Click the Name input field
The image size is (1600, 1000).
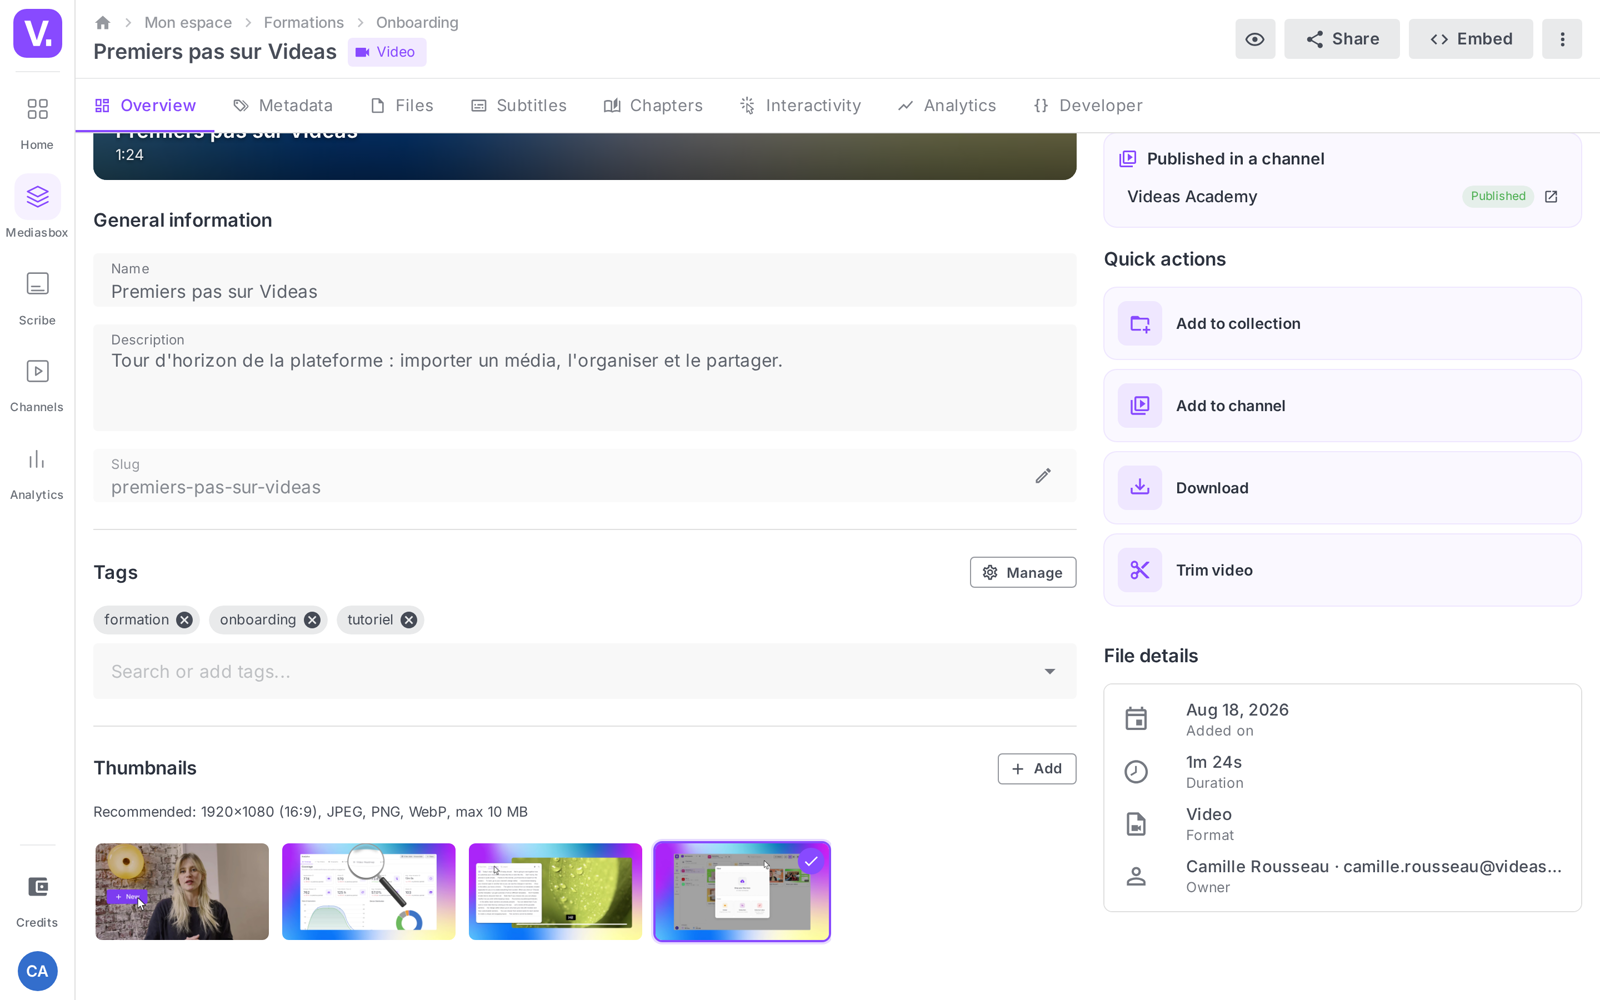(585, 280)
